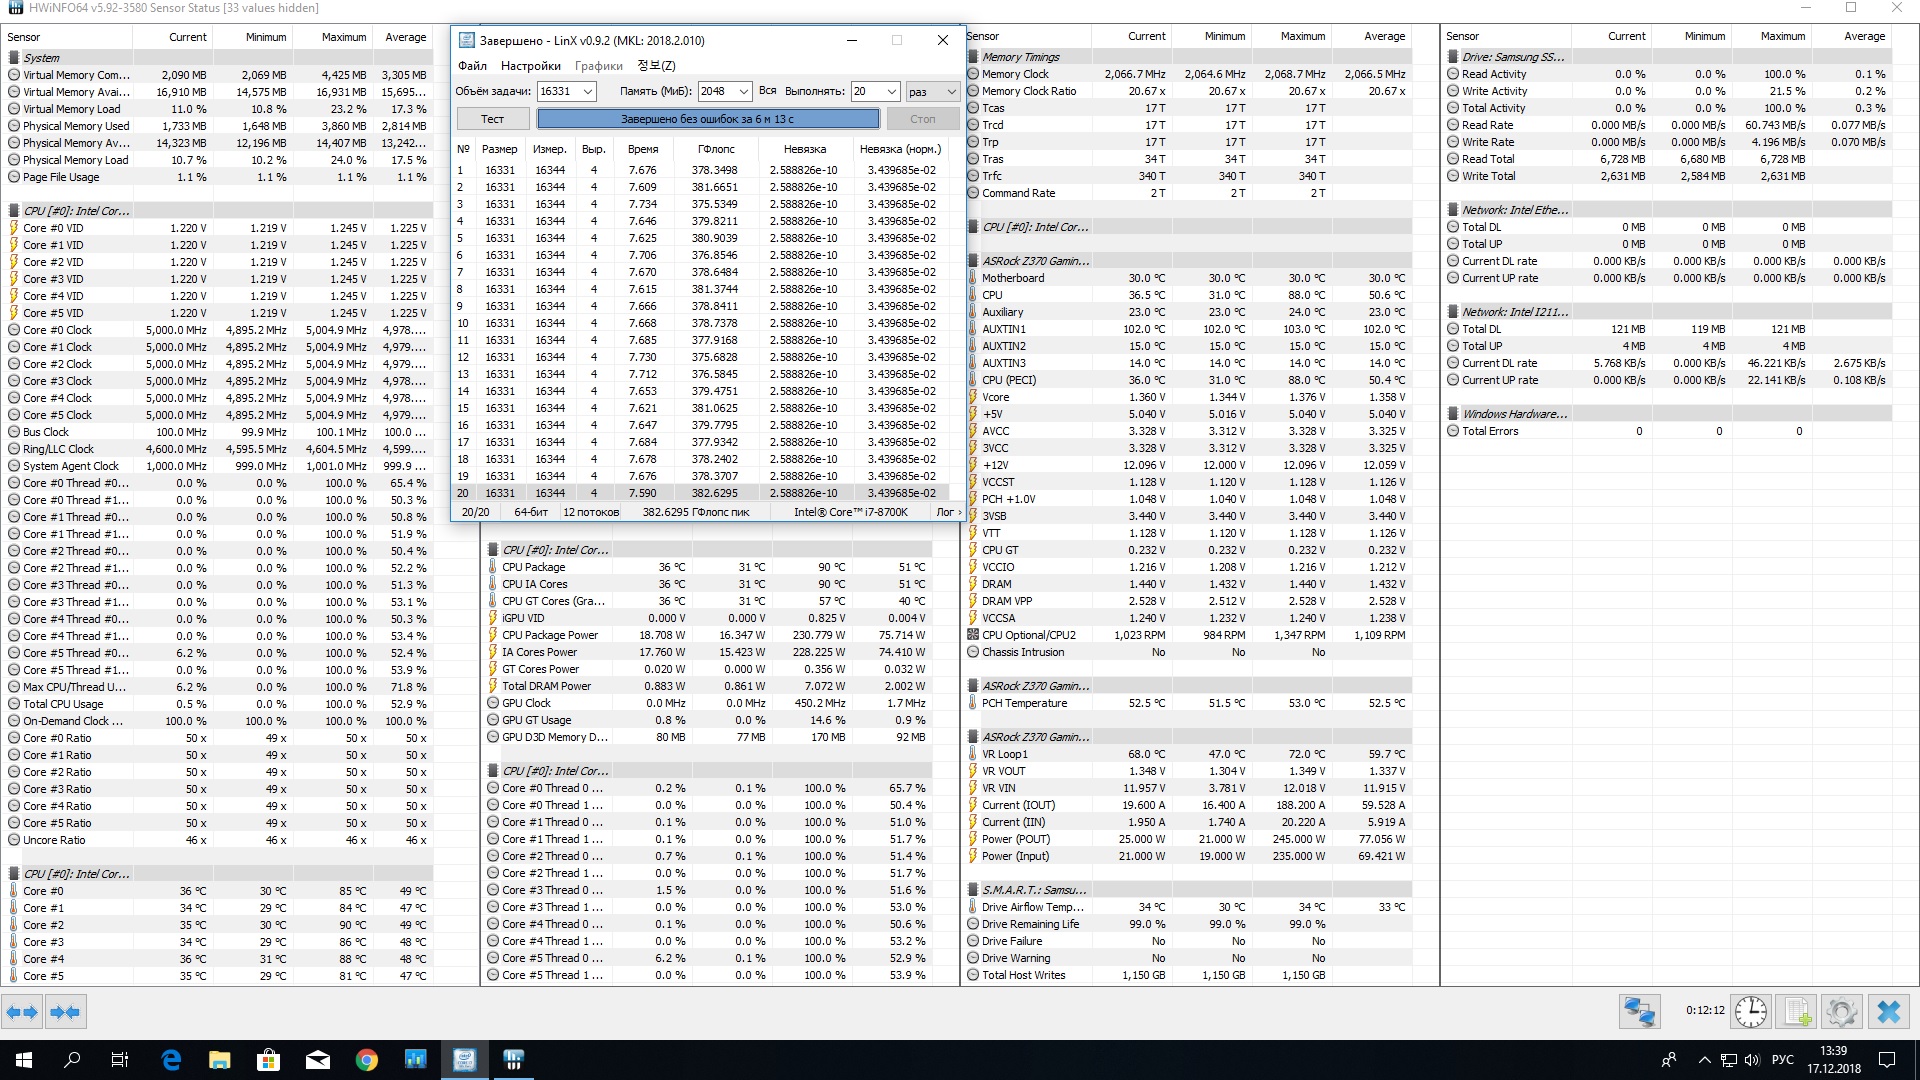1920x1080 pixels.
Task: Launch Chrome from the taskbar
Action: [366, 1060]
